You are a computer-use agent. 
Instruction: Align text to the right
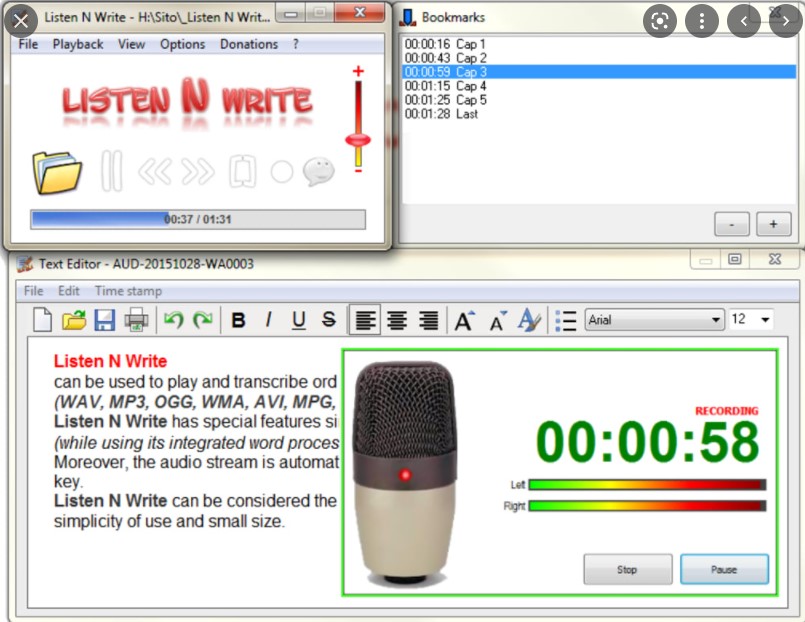429,320
